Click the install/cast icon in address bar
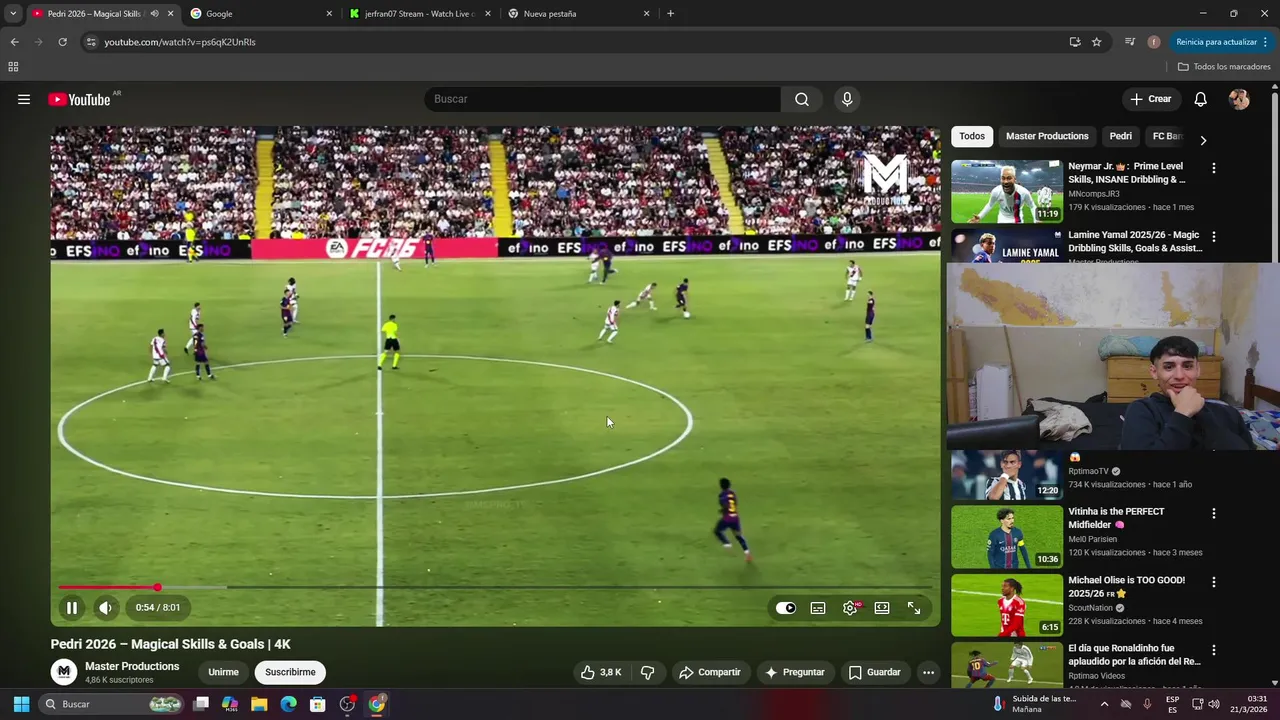1280x720 pixels. click(x=1075, y=42)
